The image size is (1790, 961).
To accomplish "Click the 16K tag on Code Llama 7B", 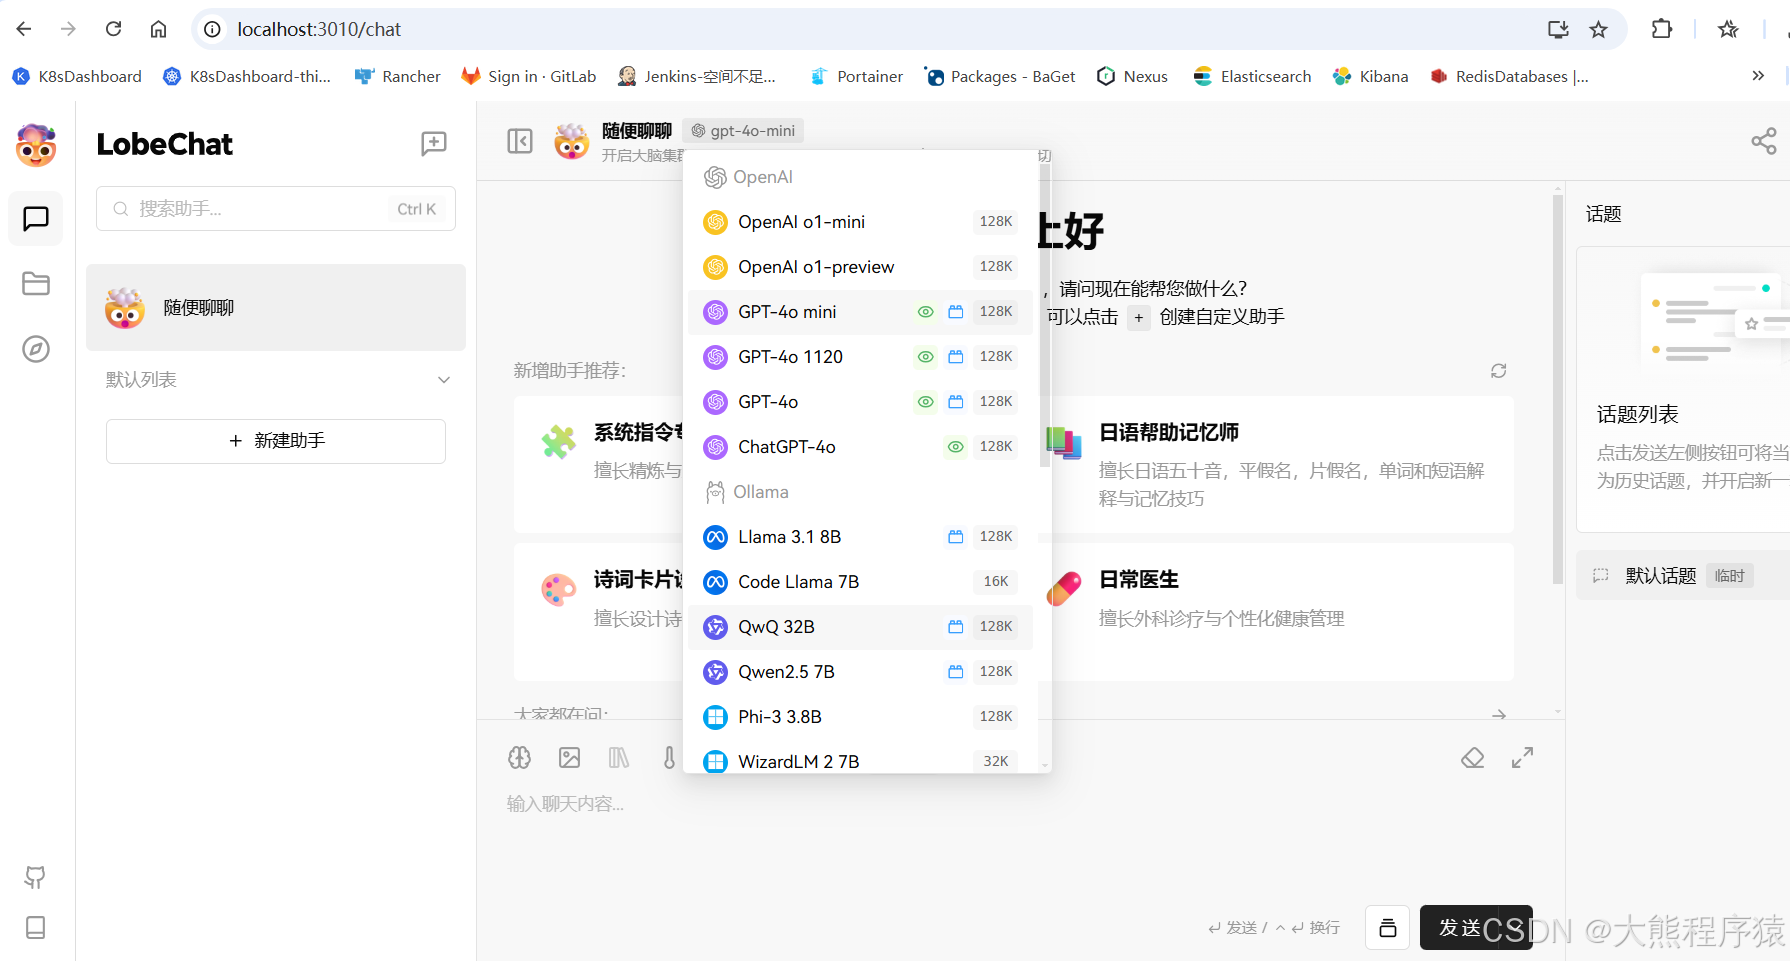I will [996, 582].
